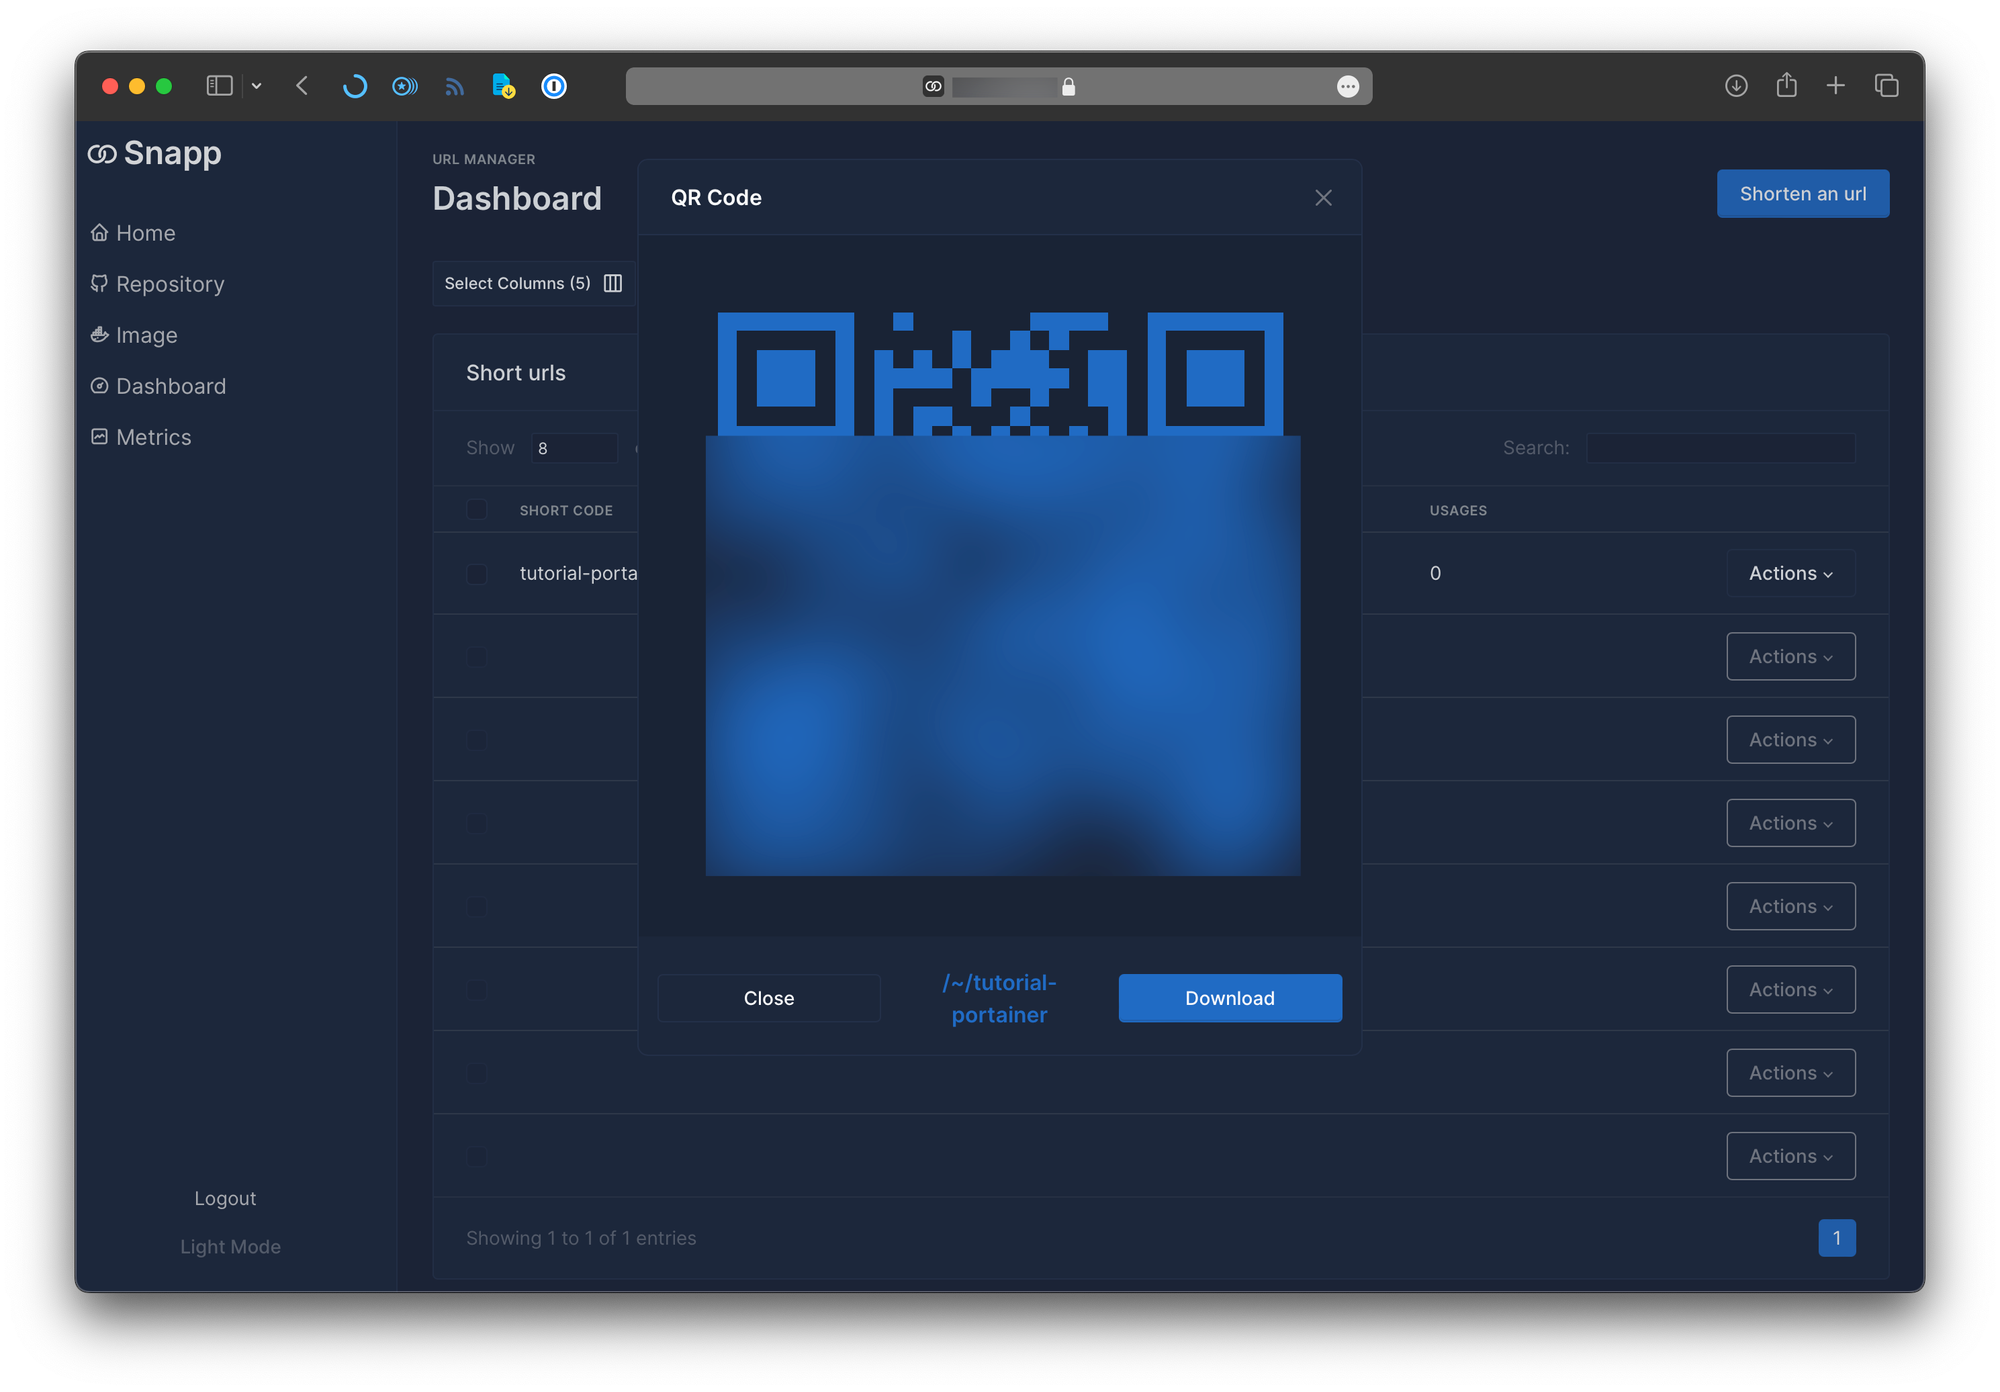Expand the third row Actions dropdown
The height and width of the screenshot is (1392, 2000).
[x=1791, y=740]
